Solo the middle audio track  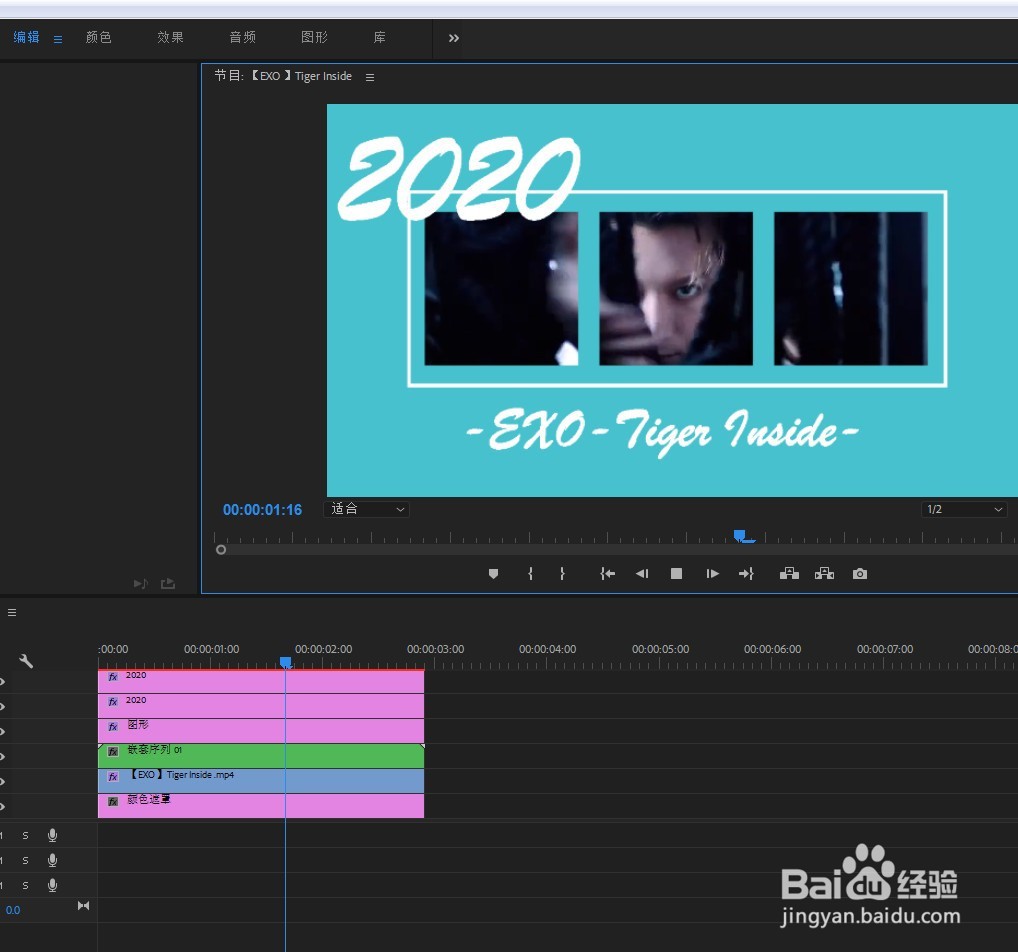25,860
